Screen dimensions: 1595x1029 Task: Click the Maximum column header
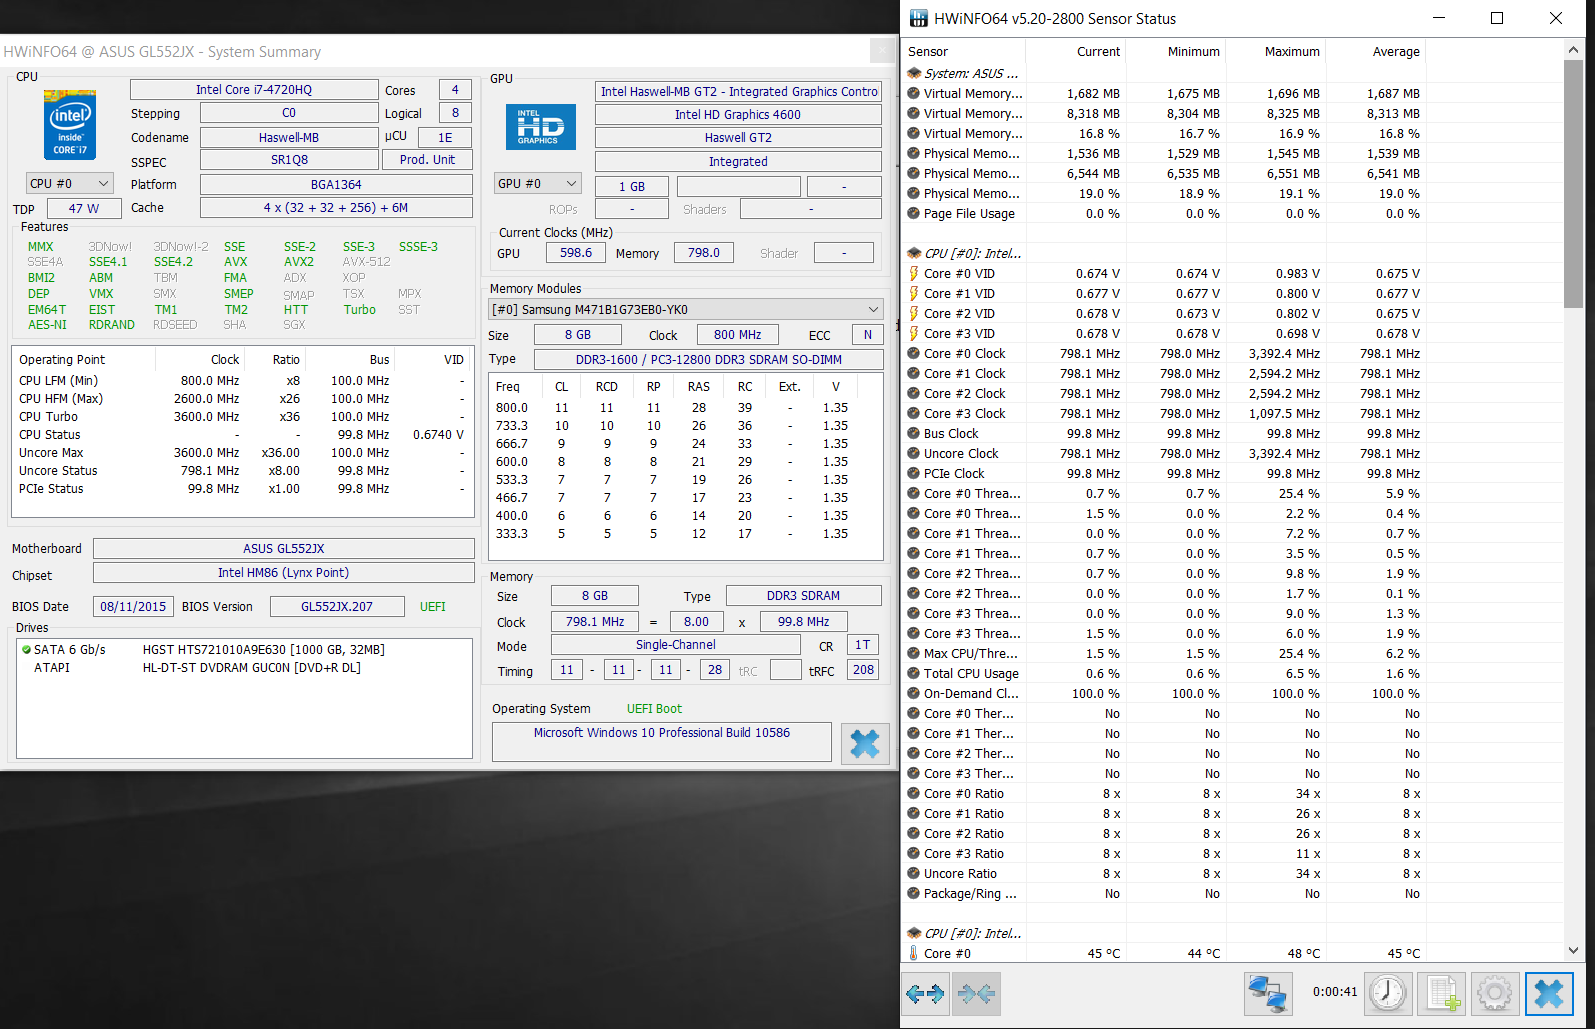tap(1275, 52)
